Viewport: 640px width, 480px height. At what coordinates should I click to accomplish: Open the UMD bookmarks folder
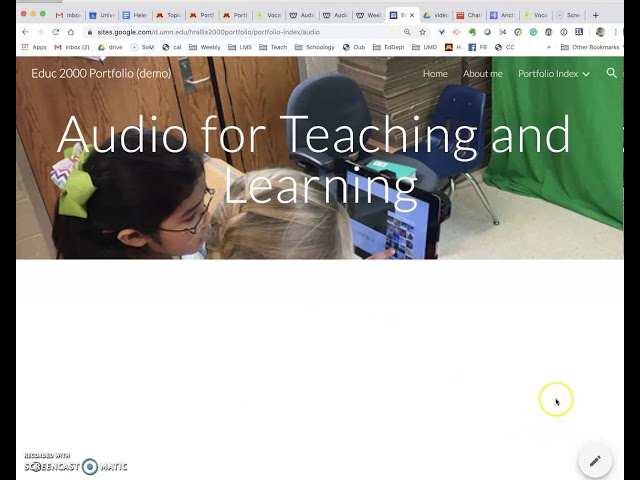424,47
